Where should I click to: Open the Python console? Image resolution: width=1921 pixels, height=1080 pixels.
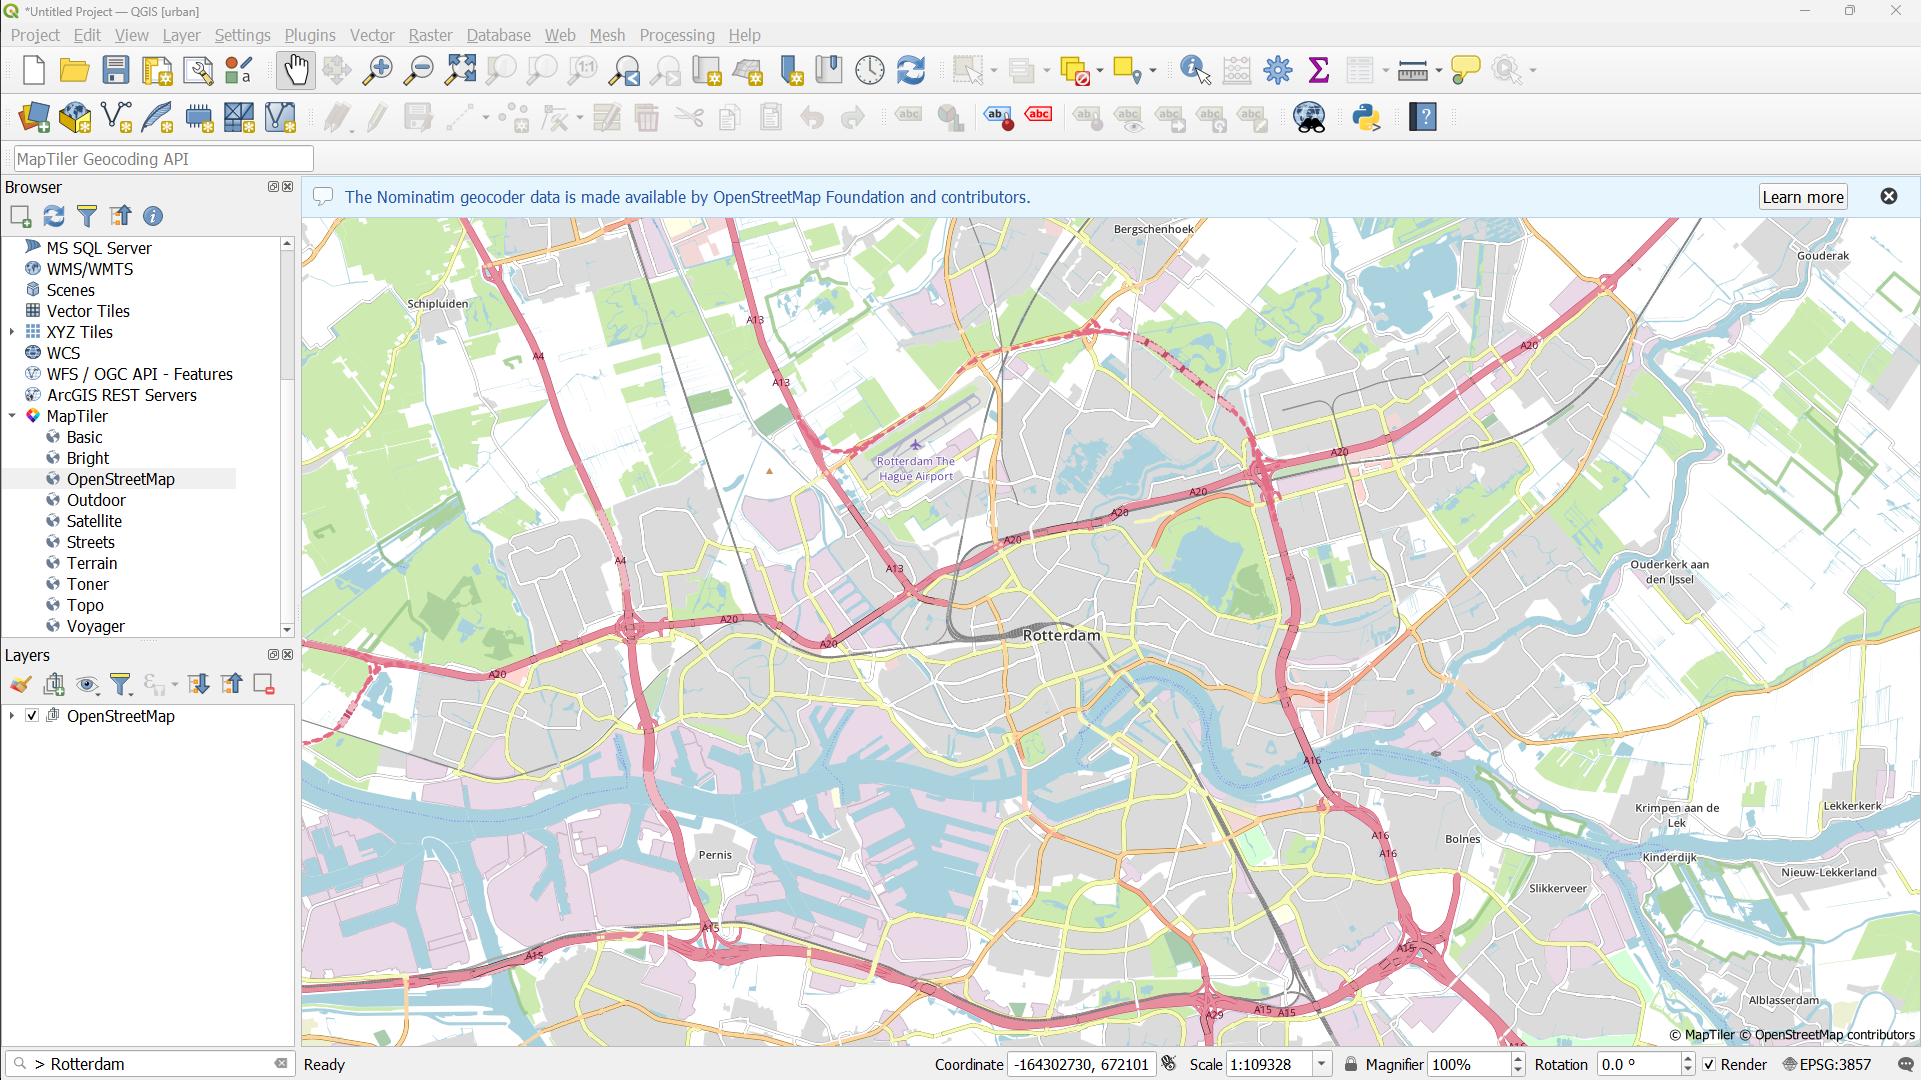(x=1366, y=117)
